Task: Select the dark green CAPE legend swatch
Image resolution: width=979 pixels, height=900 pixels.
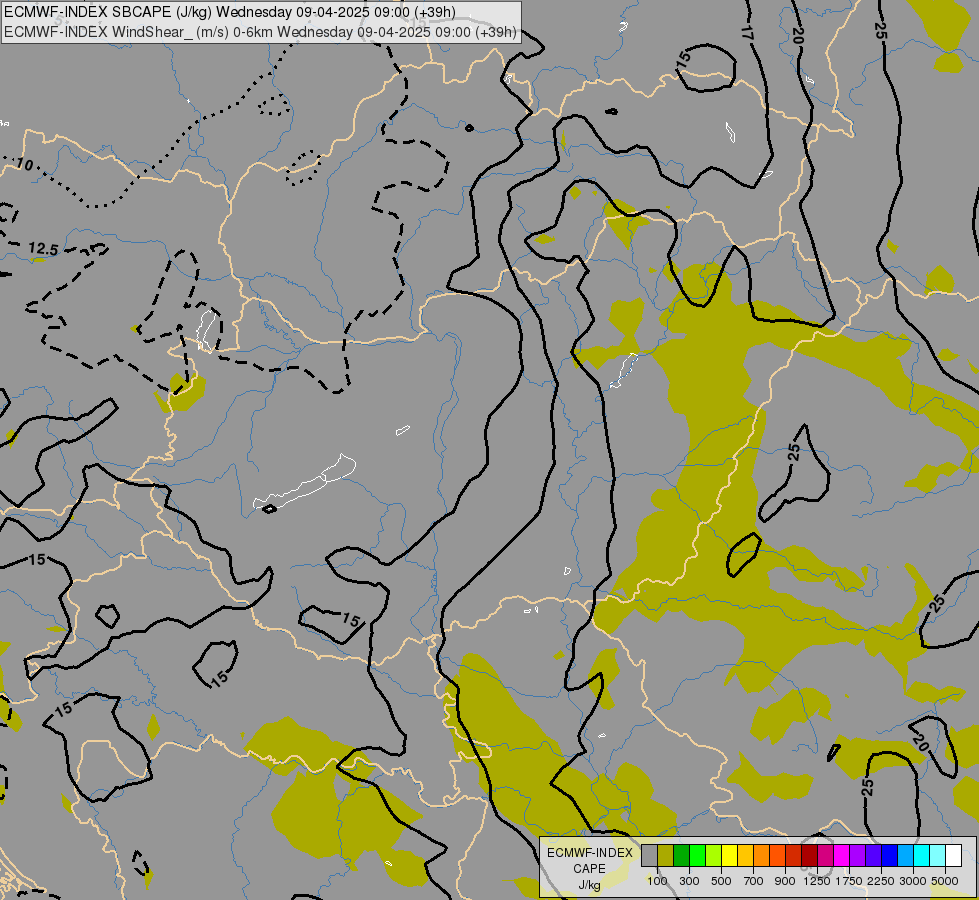Action: coord(682,856)
